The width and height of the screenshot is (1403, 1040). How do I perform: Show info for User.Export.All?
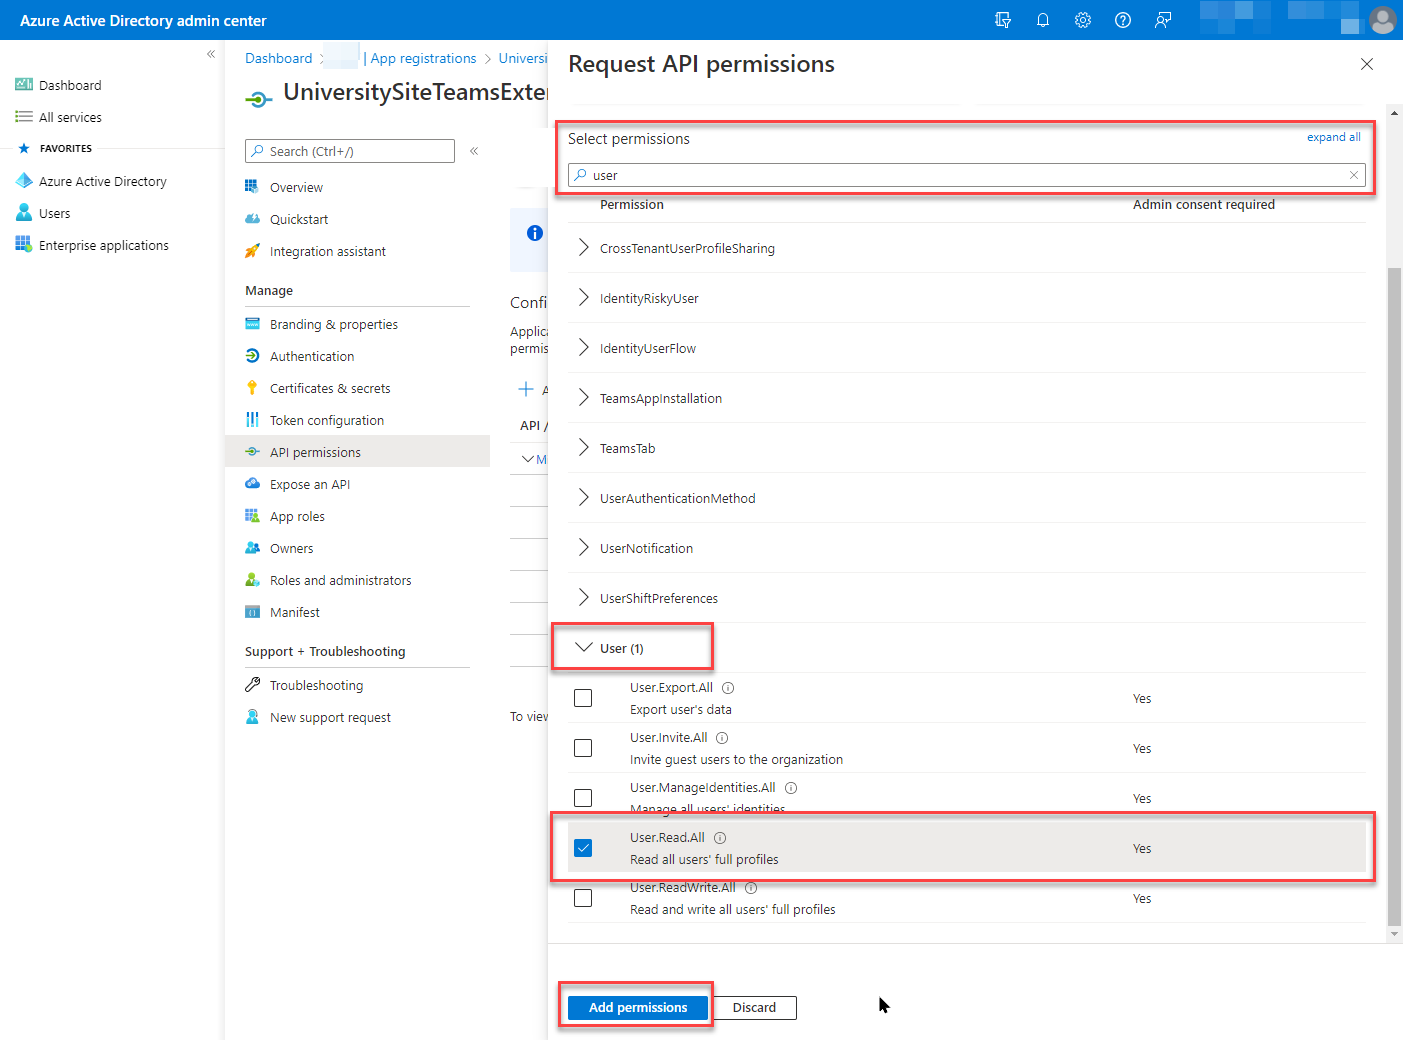click(x=728, y=688)
